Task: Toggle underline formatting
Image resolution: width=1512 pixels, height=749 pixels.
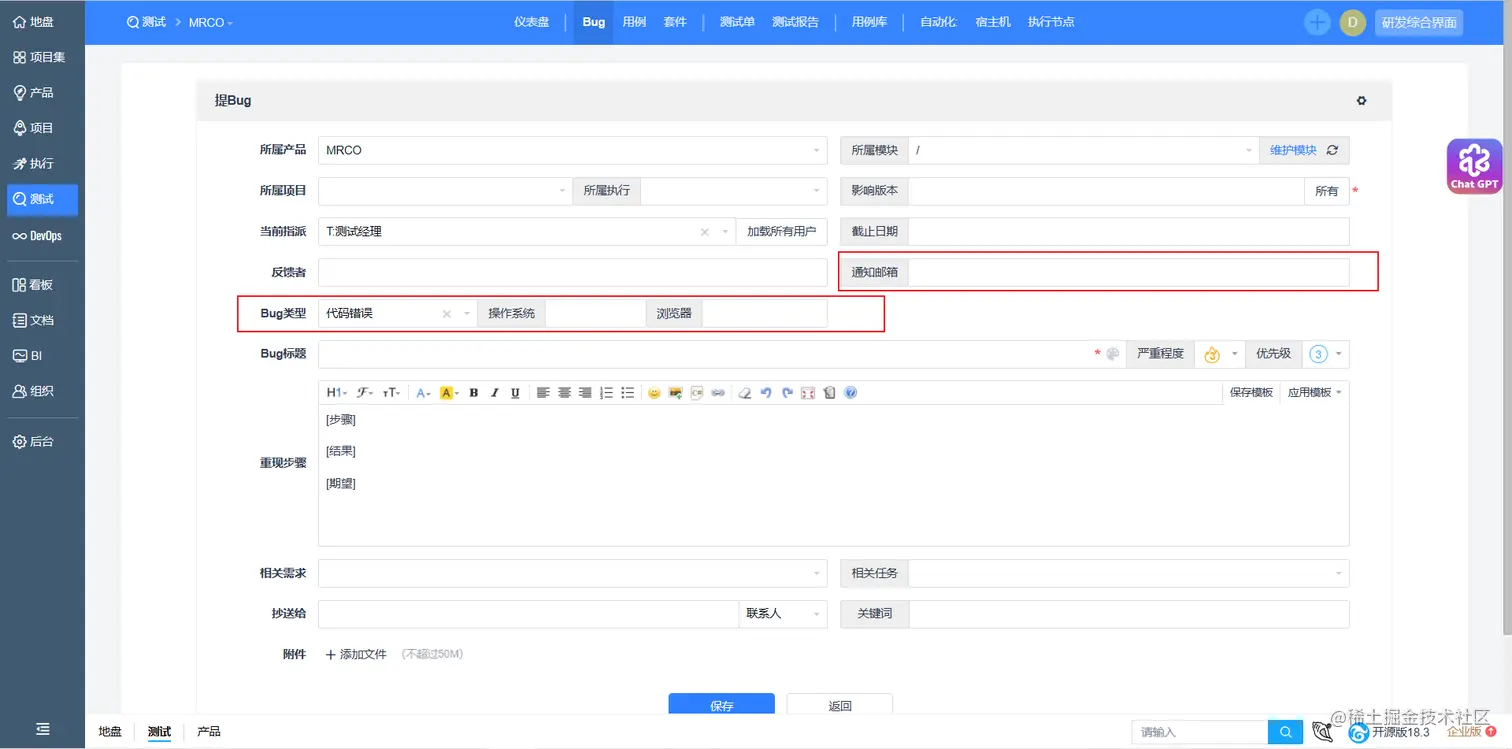Action: (515, 393)
